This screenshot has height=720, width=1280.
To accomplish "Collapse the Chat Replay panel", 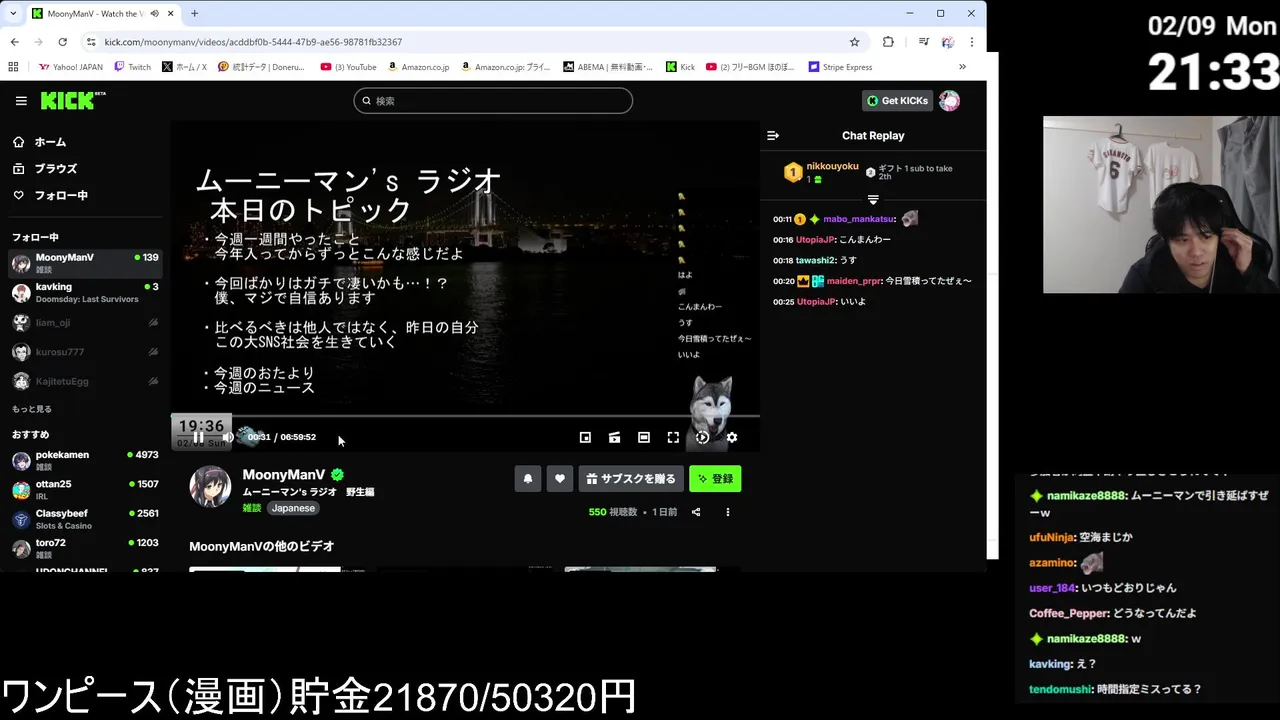I will (x=773, y=135).
